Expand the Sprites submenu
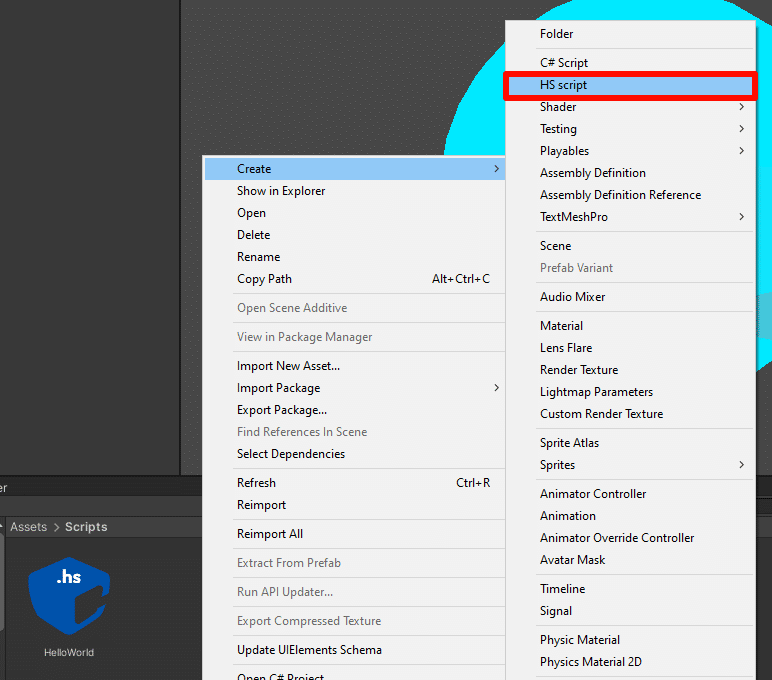 point(630,465)
